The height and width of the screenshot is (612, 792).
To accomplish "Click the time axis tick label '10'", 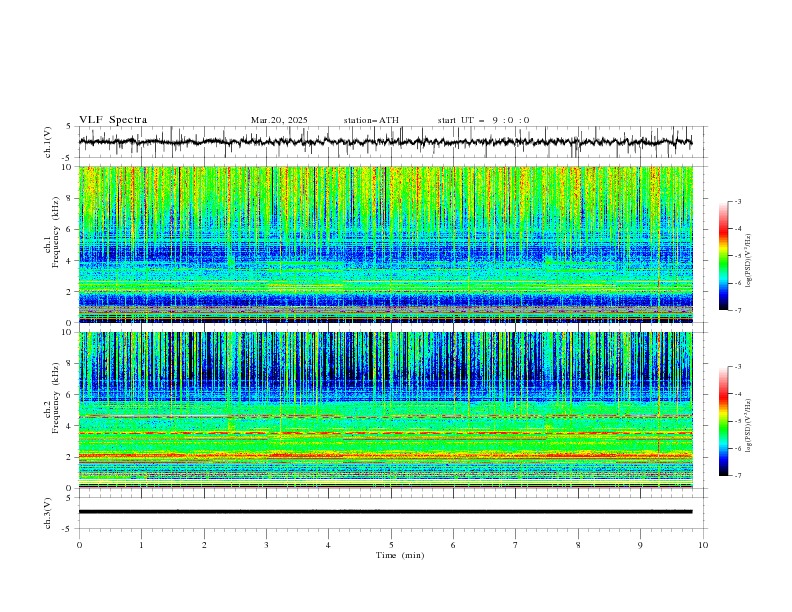I will click(x=703, y=545).
